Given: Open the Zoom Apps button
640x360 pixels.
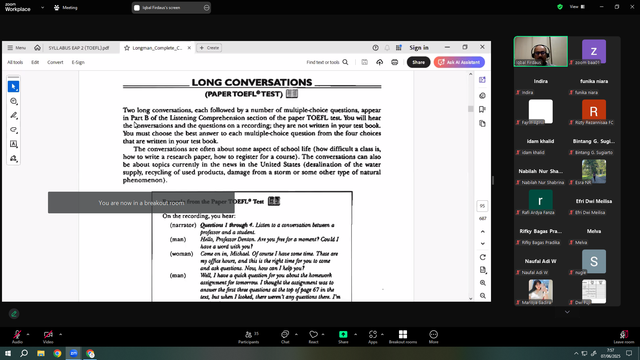Looking at the screenshot, I should [373, 337].
